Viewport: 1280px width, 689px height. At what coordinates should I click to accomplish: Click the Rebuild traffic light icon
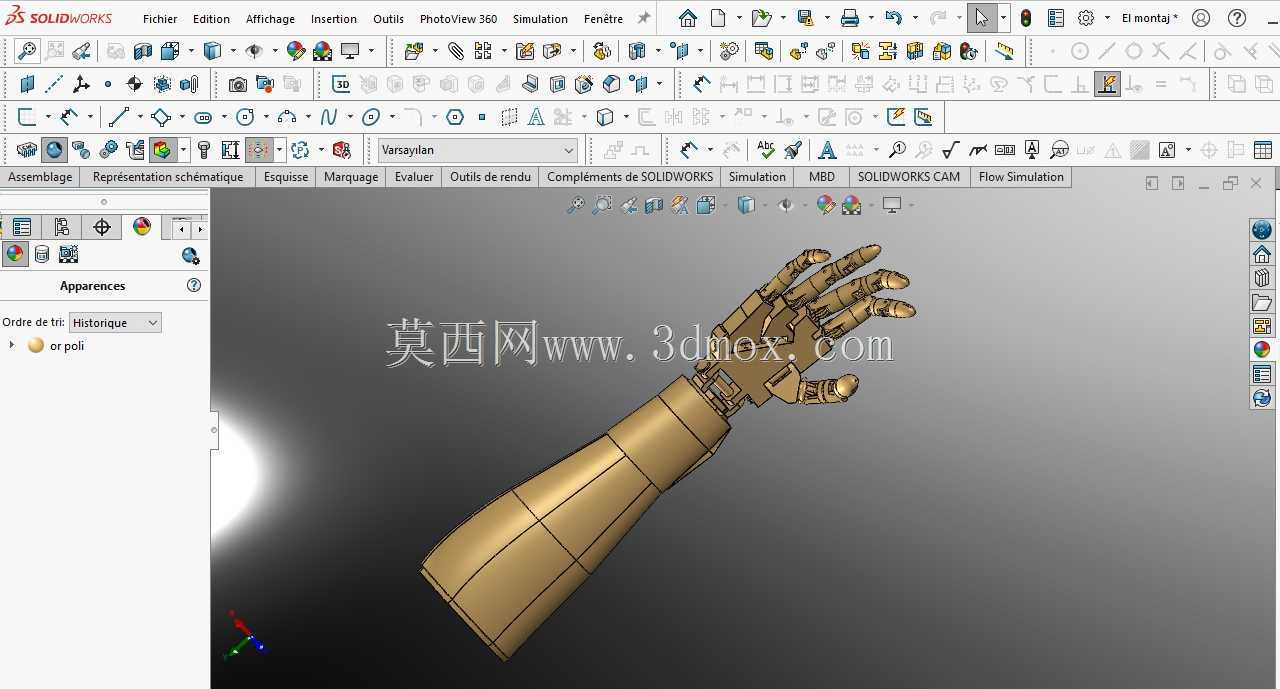[x=1026, y=18]
